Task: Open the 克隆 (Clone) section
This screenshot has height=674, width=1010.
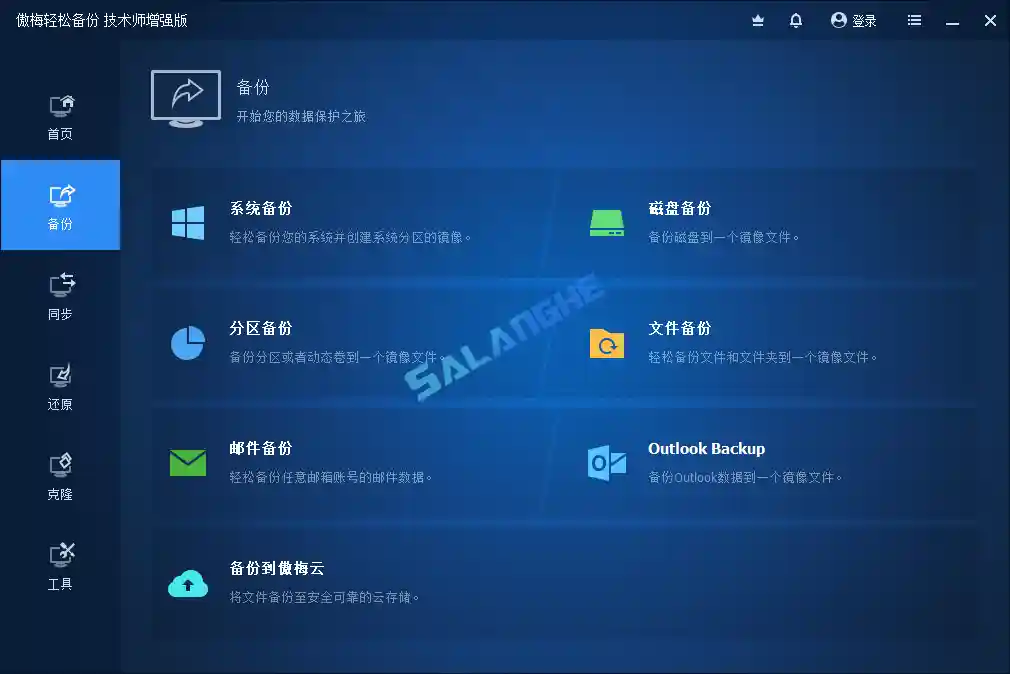Action: [x=60, y=474]
